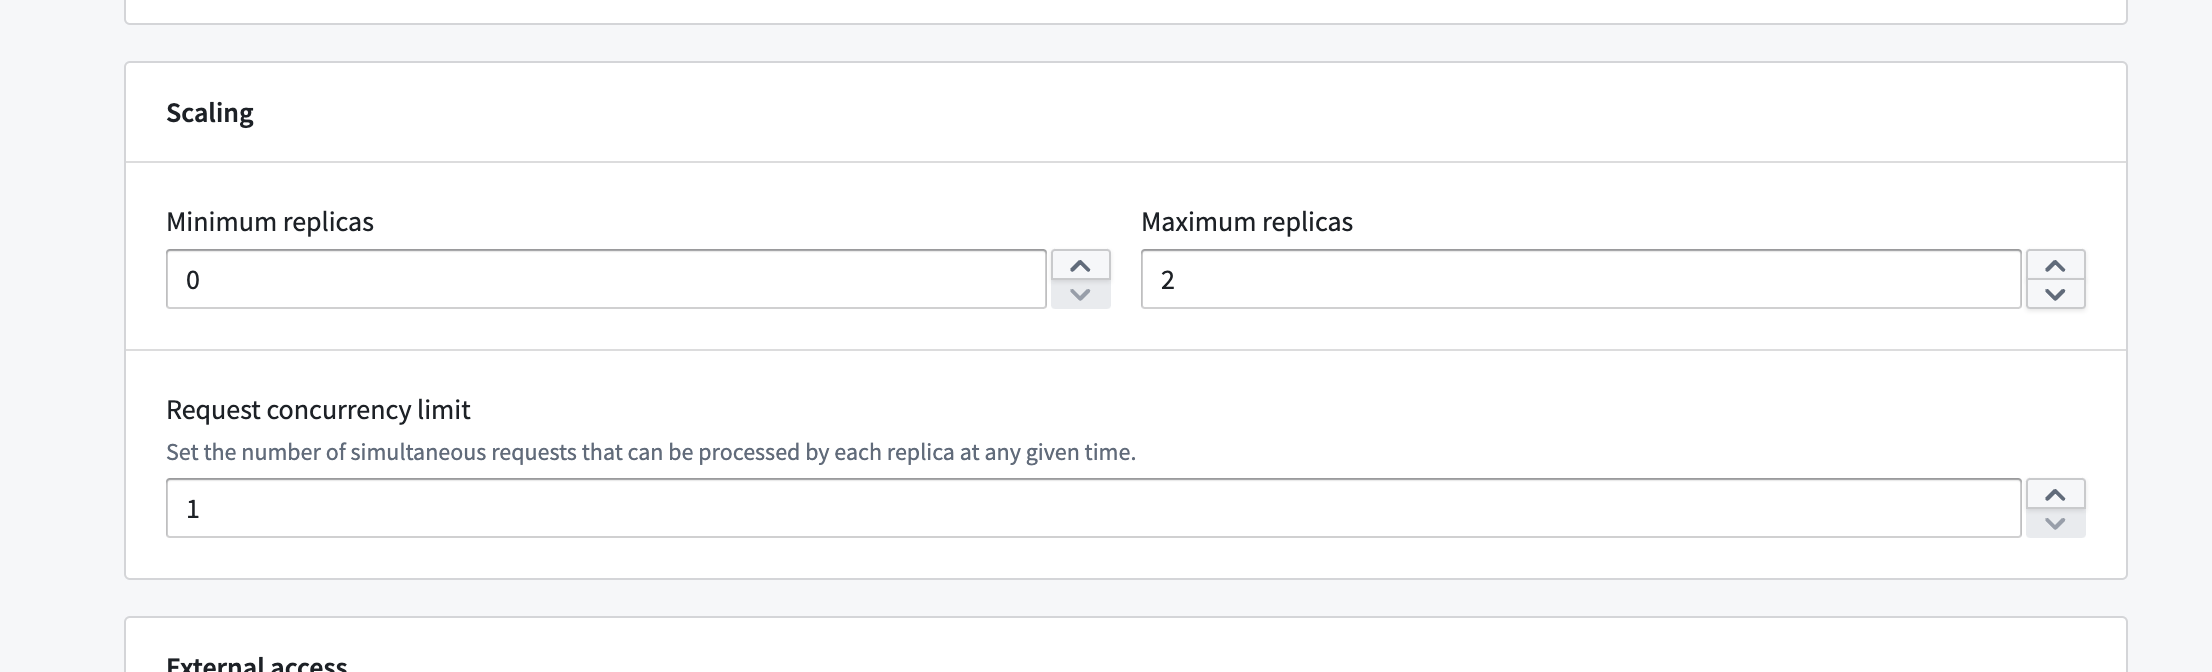This screenshot has width=2212, height=672.
Task: Click the partially visible card above Scaling
Action: (x=1126, y=11)
